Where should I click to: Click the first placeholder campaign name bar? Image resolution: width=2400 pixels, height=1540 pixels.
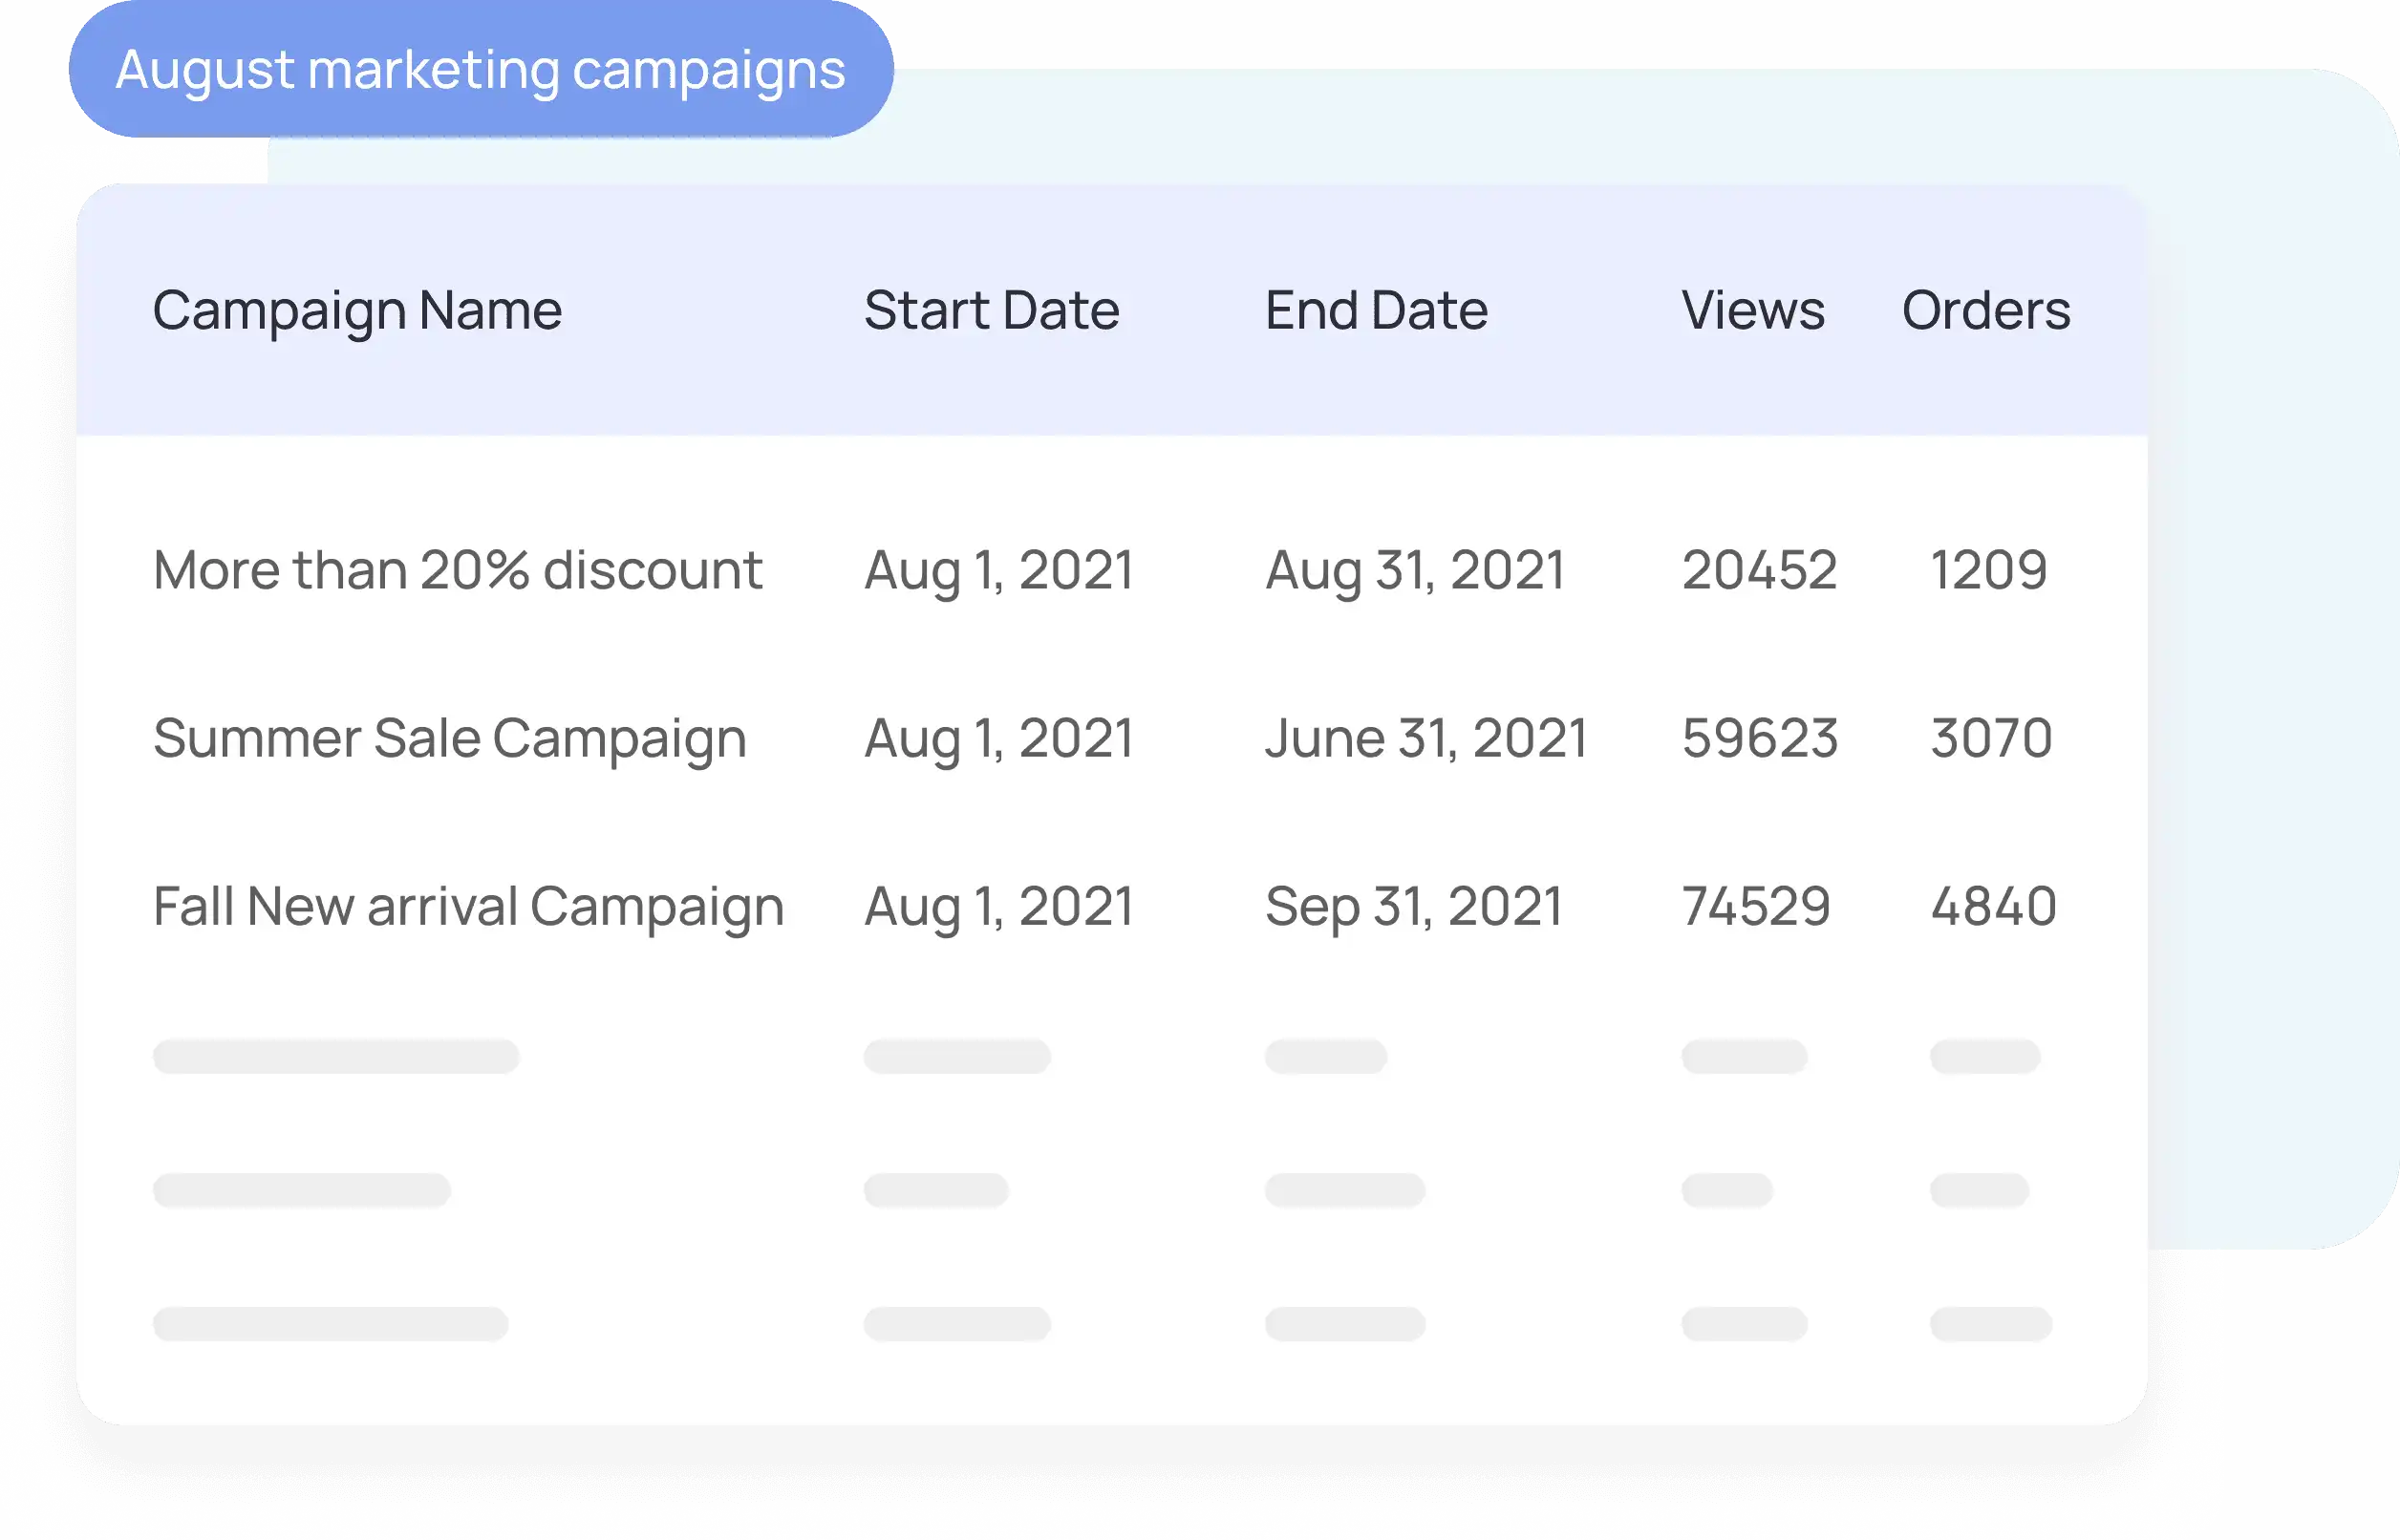pyautogui.click(x=335, y=1056)
